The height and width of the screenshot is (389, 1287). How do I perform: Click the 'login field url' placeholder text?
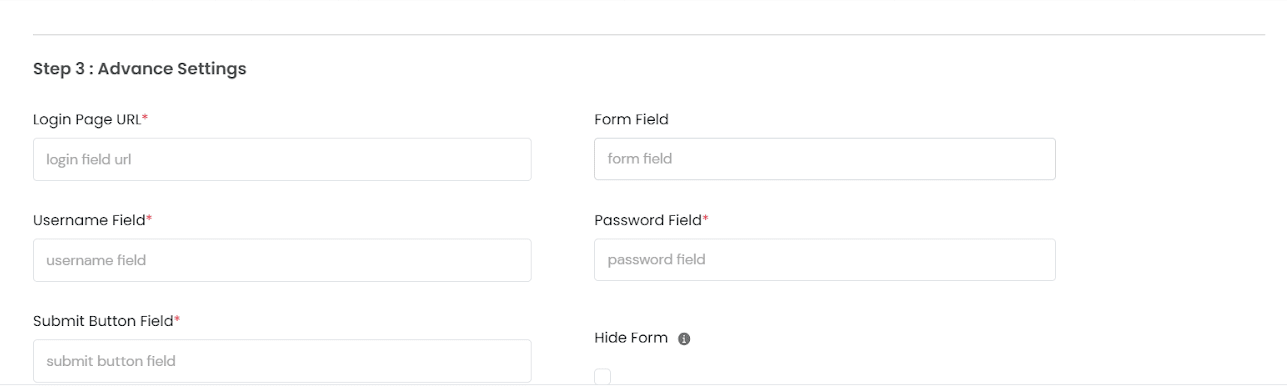[89, 159]
